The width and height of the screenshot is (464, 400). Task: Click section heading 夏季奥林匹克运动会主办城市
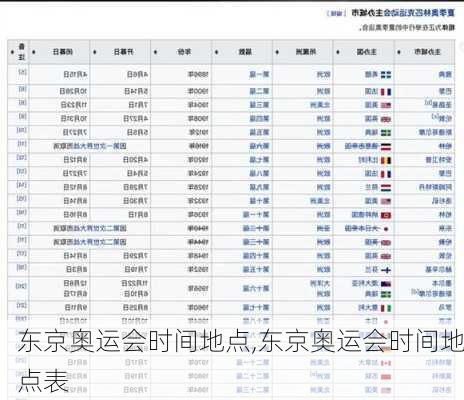[403, 13]
